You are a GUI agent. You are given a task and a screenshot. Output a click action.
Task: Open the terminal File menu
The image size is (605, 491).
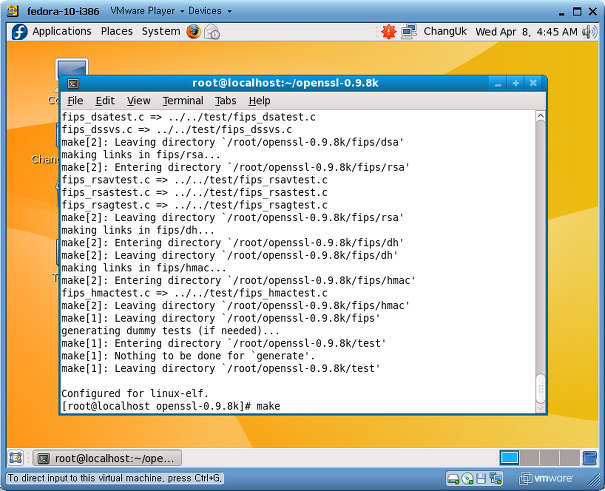75,101
